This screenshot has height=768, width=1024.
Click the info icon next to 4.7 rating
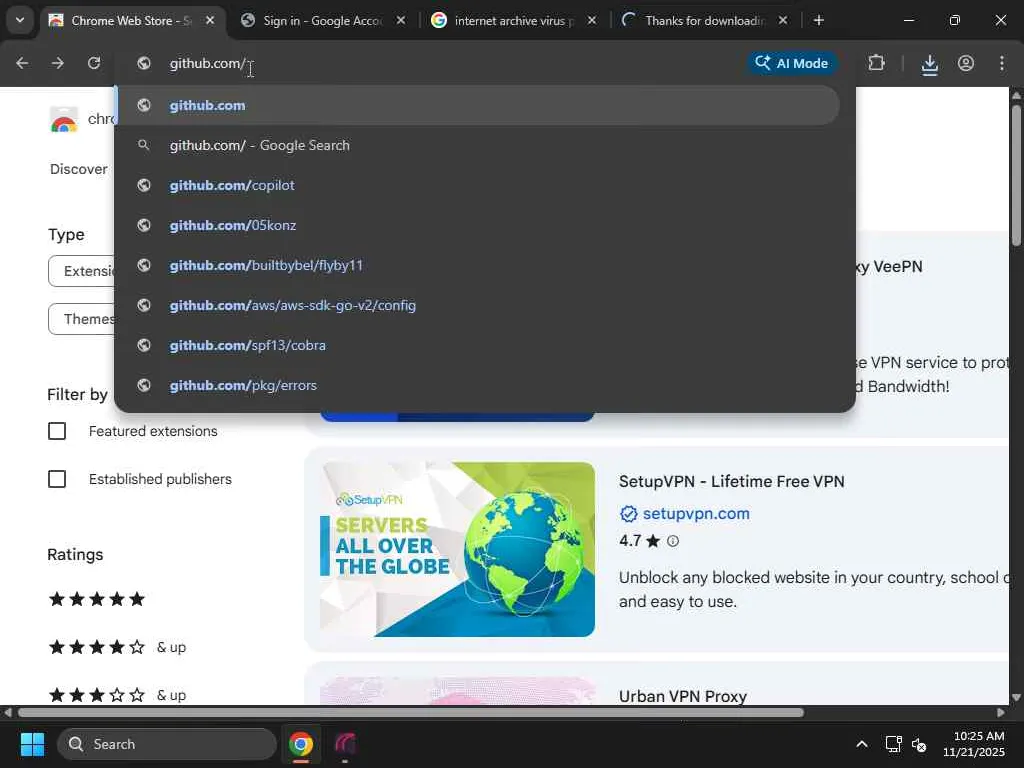pyautogui.click(x=673, y=541)
